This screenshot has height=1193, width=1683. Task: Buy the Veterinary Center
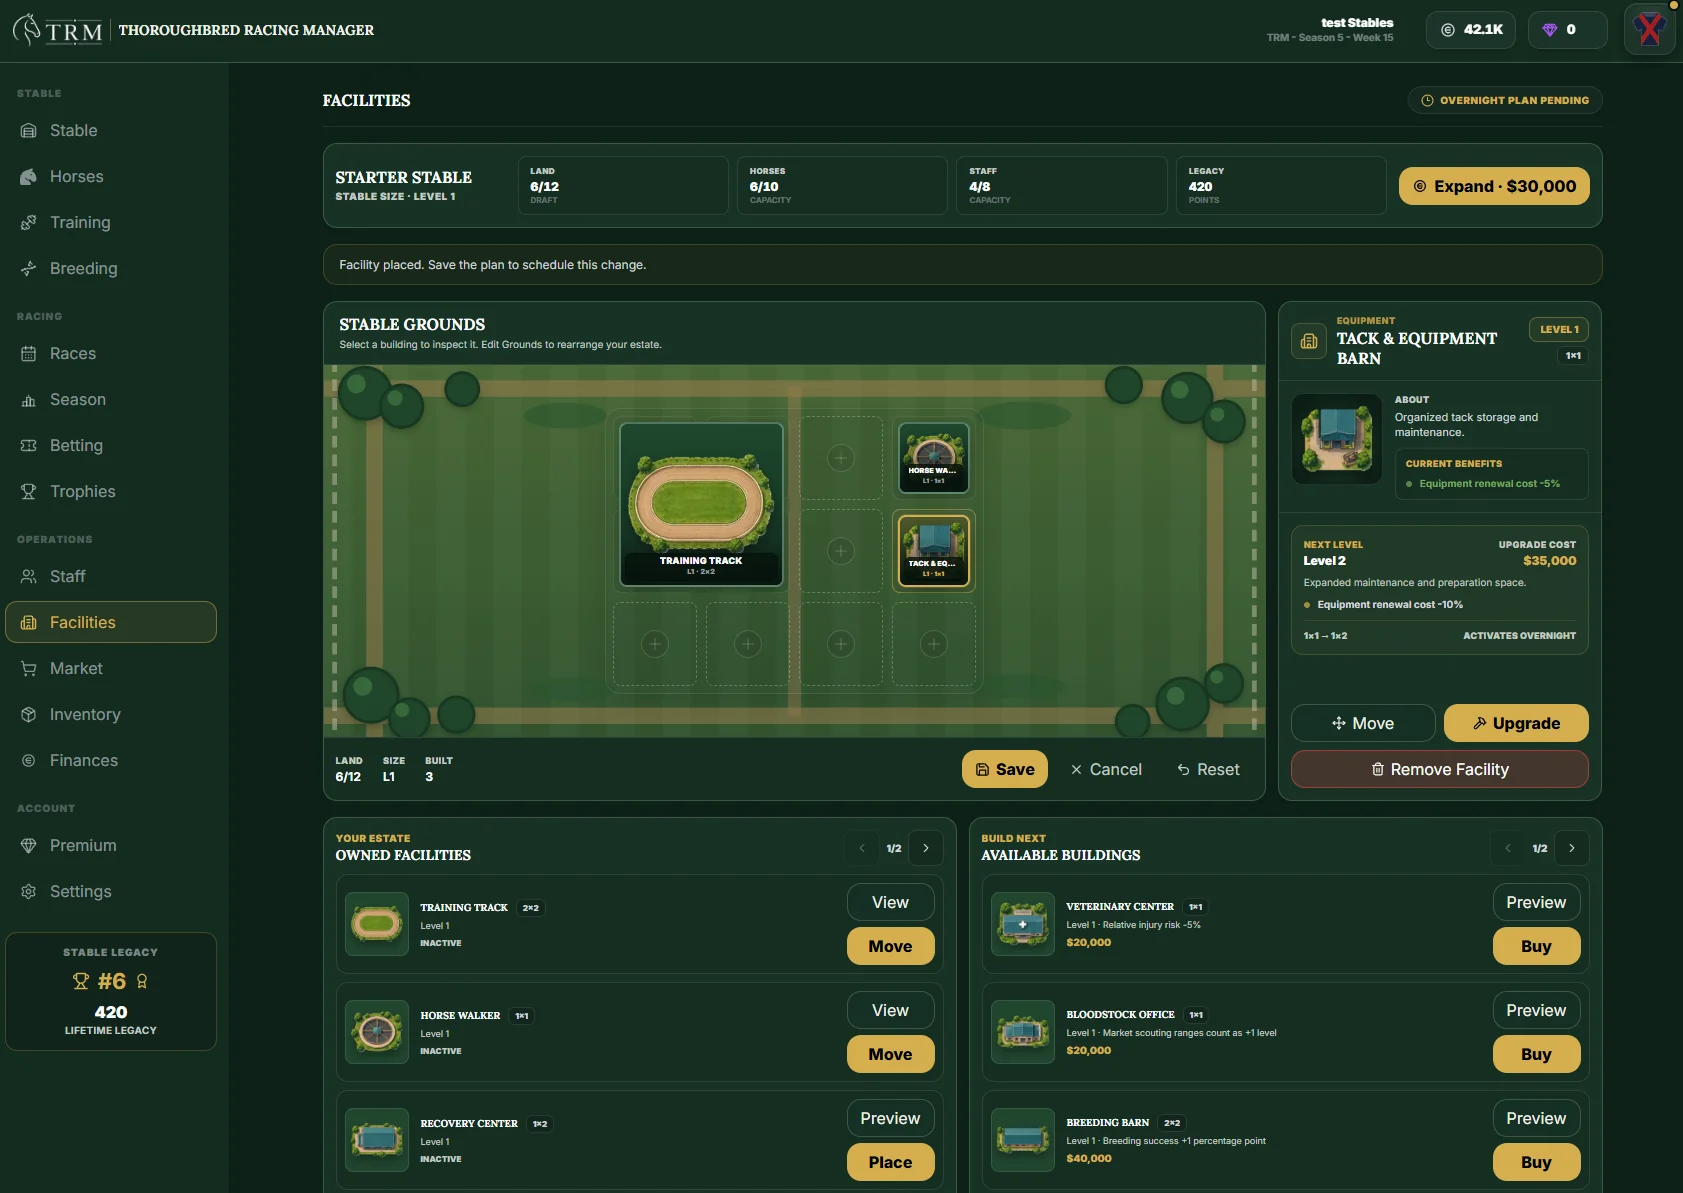click(1536, 946)
